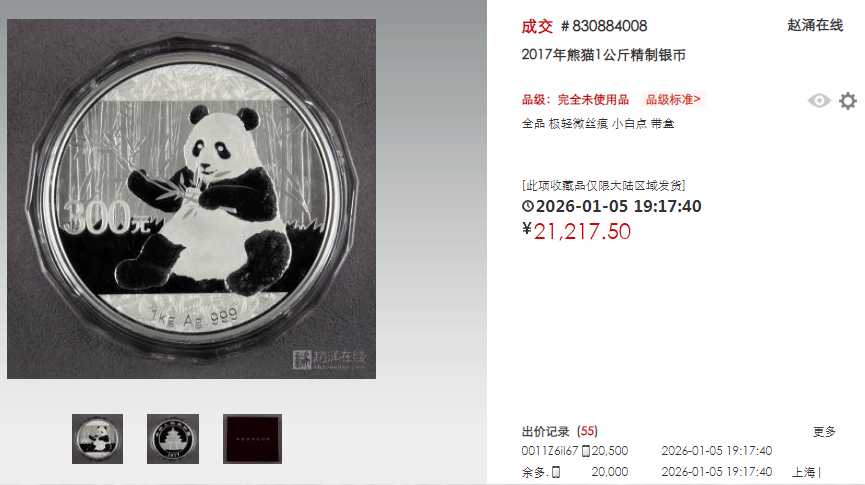This screenshot has width=865, height=485.
Task: Open the gear settings icon
Action: click(848, 100)
